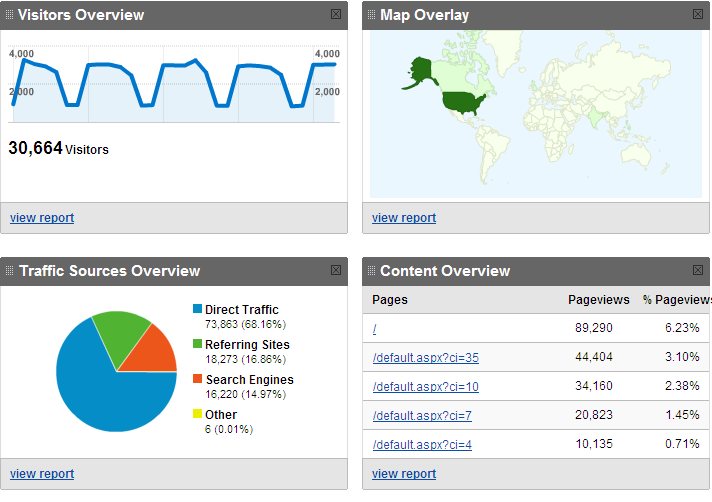Click the 18,273 (16.86%) value

[x=245, y=359]
